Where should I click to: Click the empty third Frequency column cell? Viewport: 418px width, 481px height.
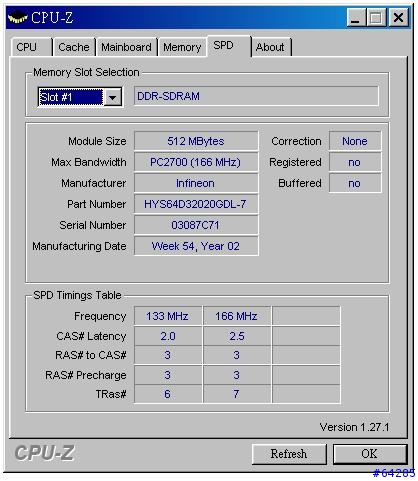point(306,316)
